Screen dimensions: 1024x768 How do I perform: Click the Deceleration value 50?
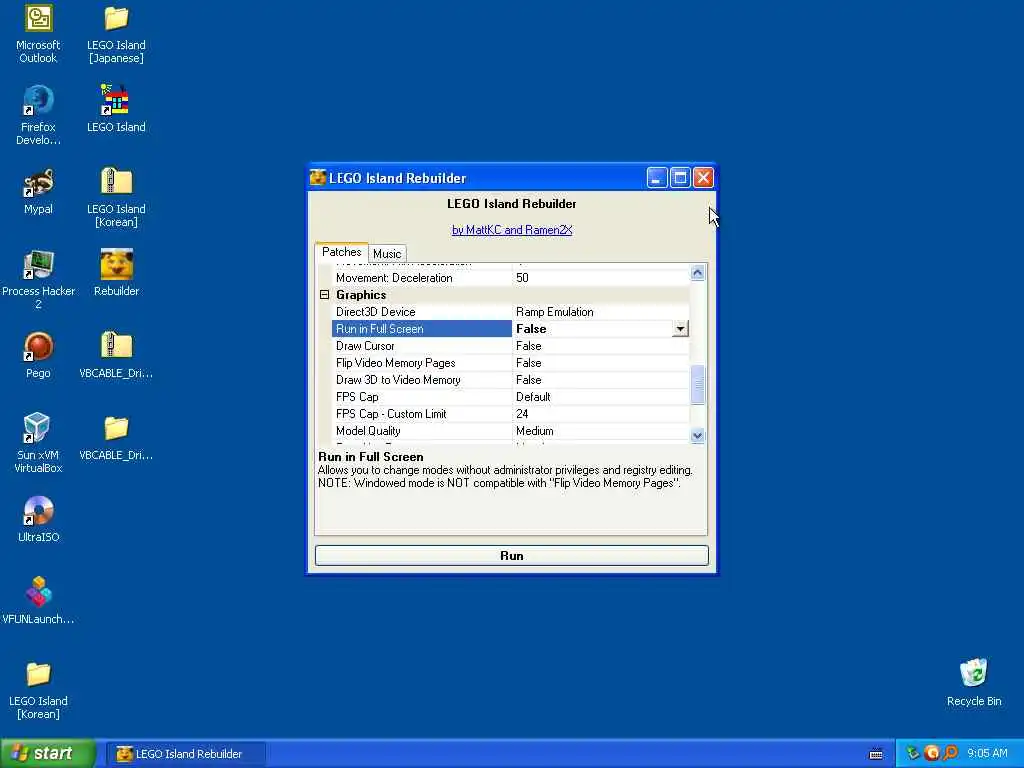point(522,278)
